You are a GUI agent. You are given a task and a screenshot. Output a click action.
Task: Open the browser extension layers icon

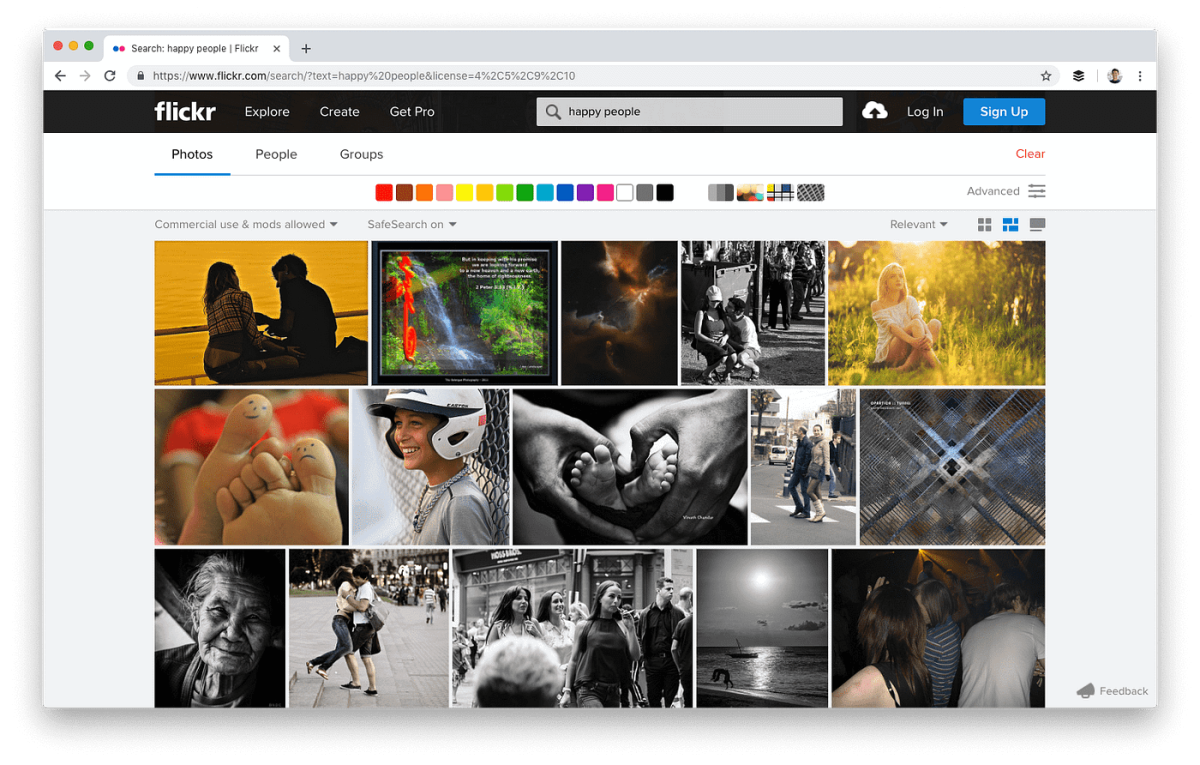click(1079, 76)
